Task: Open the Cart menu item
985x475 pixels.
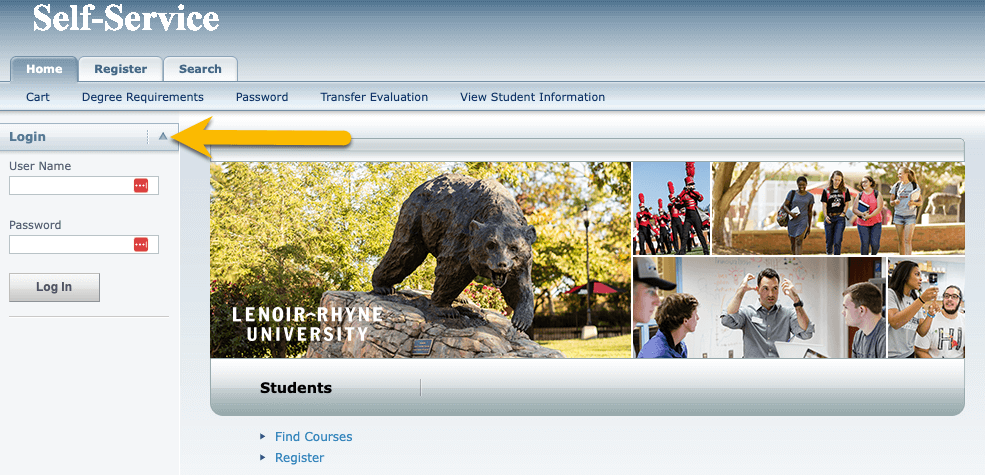Action: [x=38, y=97]
